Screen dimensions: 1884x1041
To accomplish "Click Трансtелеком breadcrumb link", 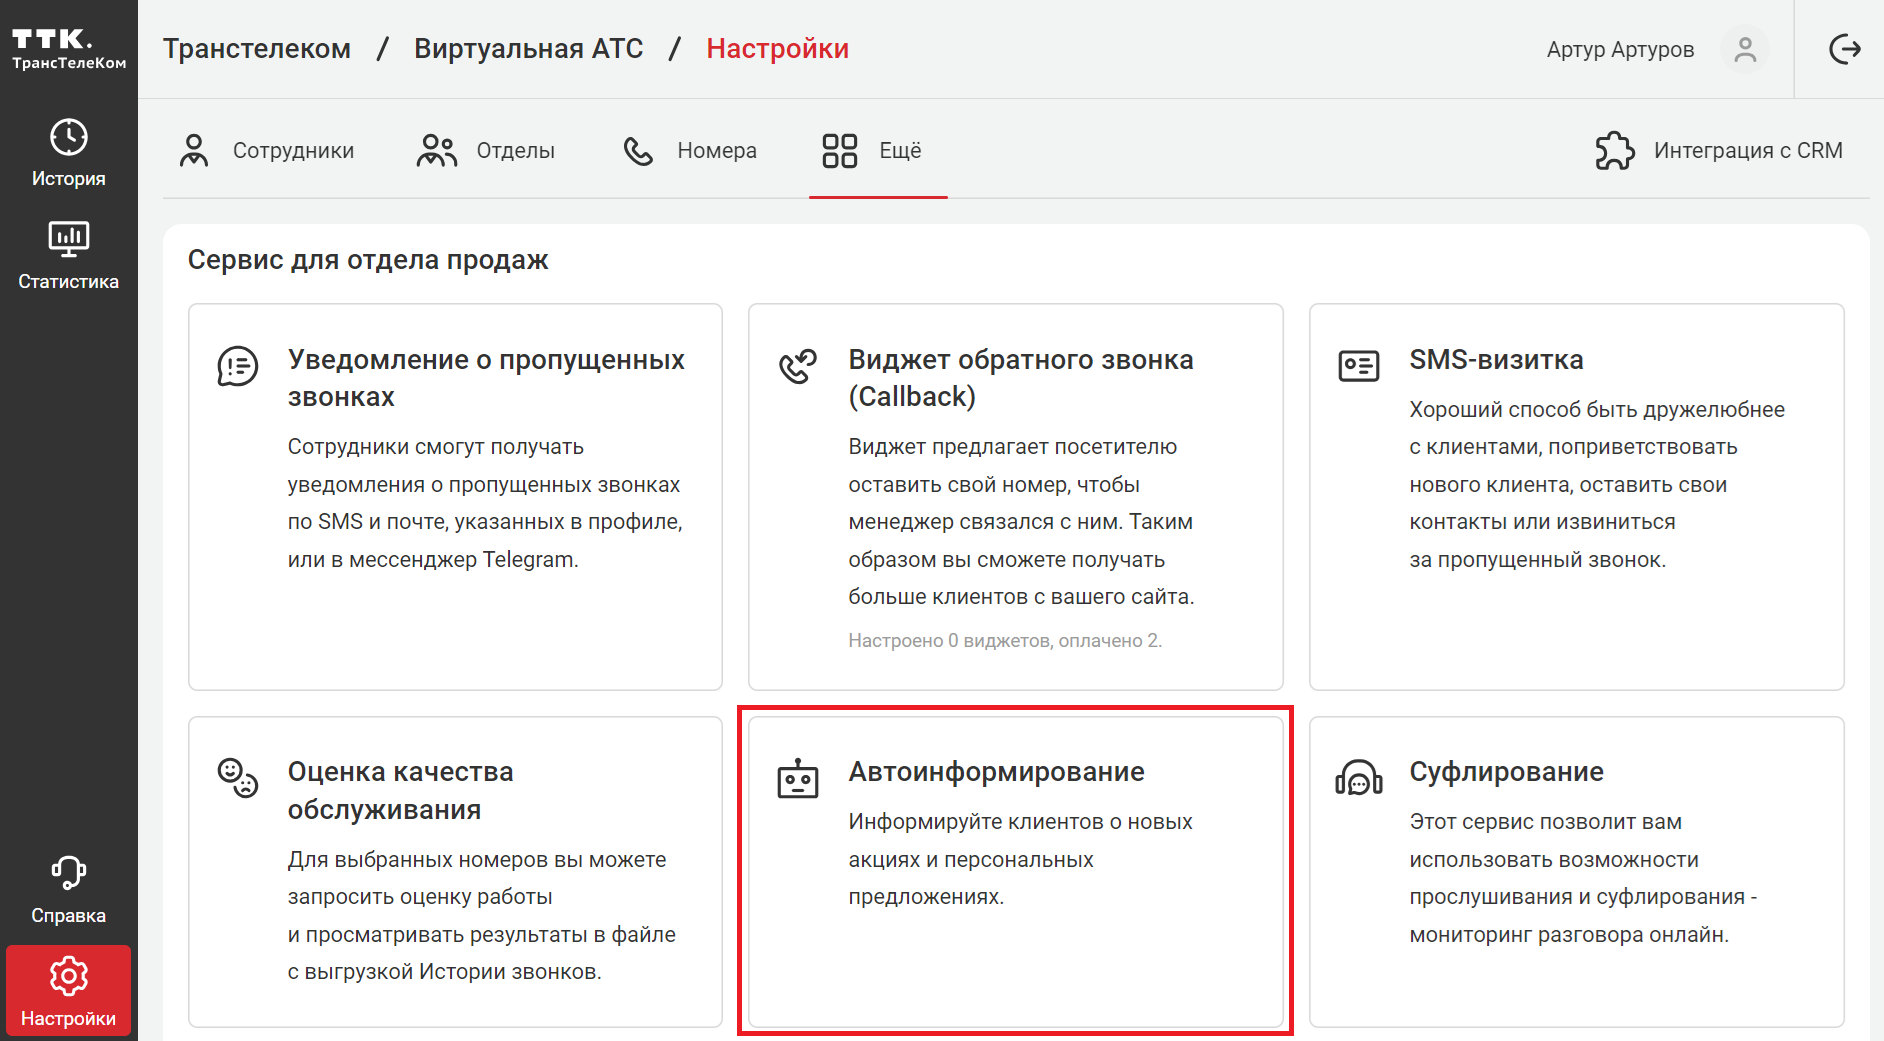I will pos(257,49).
